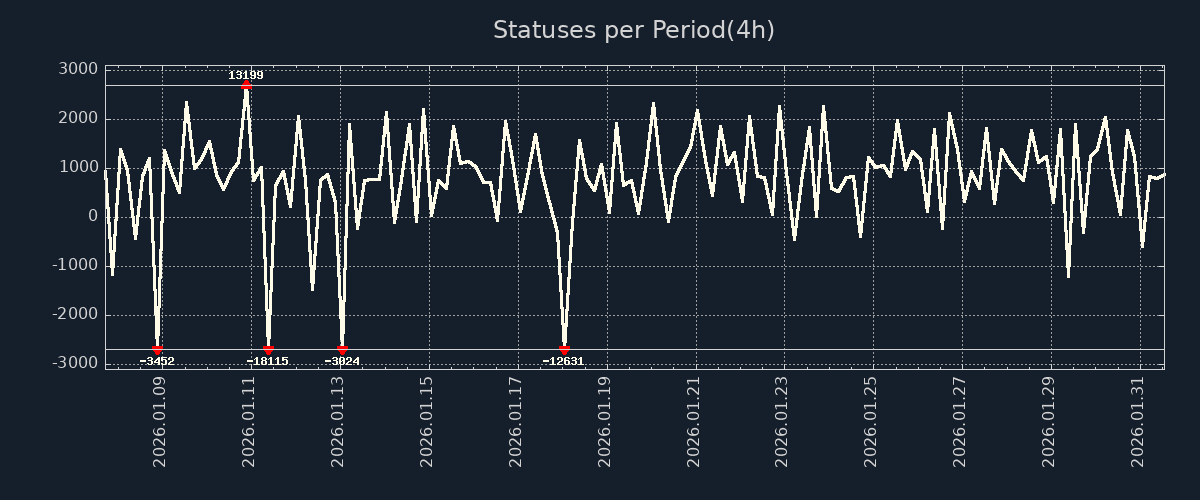Click the -18115 value label
This screenshot has width=1200, height=500.
click(x=268, y=361)
